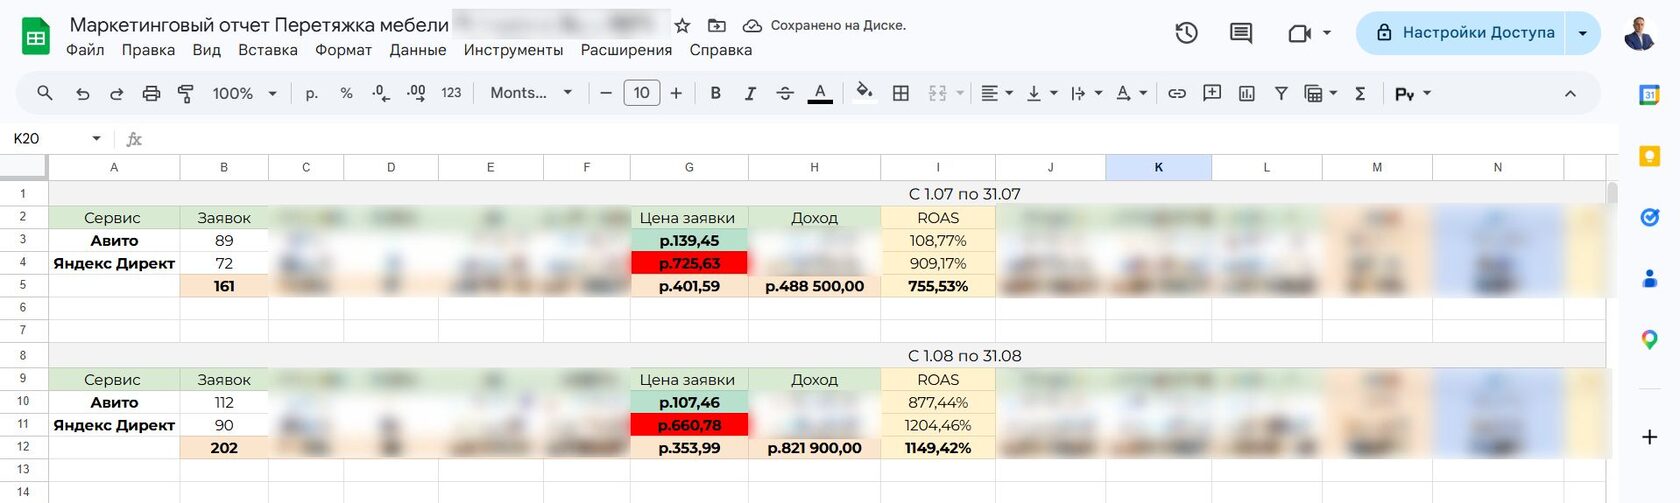Open the filter views dropdown

[x=1321, y=93]
